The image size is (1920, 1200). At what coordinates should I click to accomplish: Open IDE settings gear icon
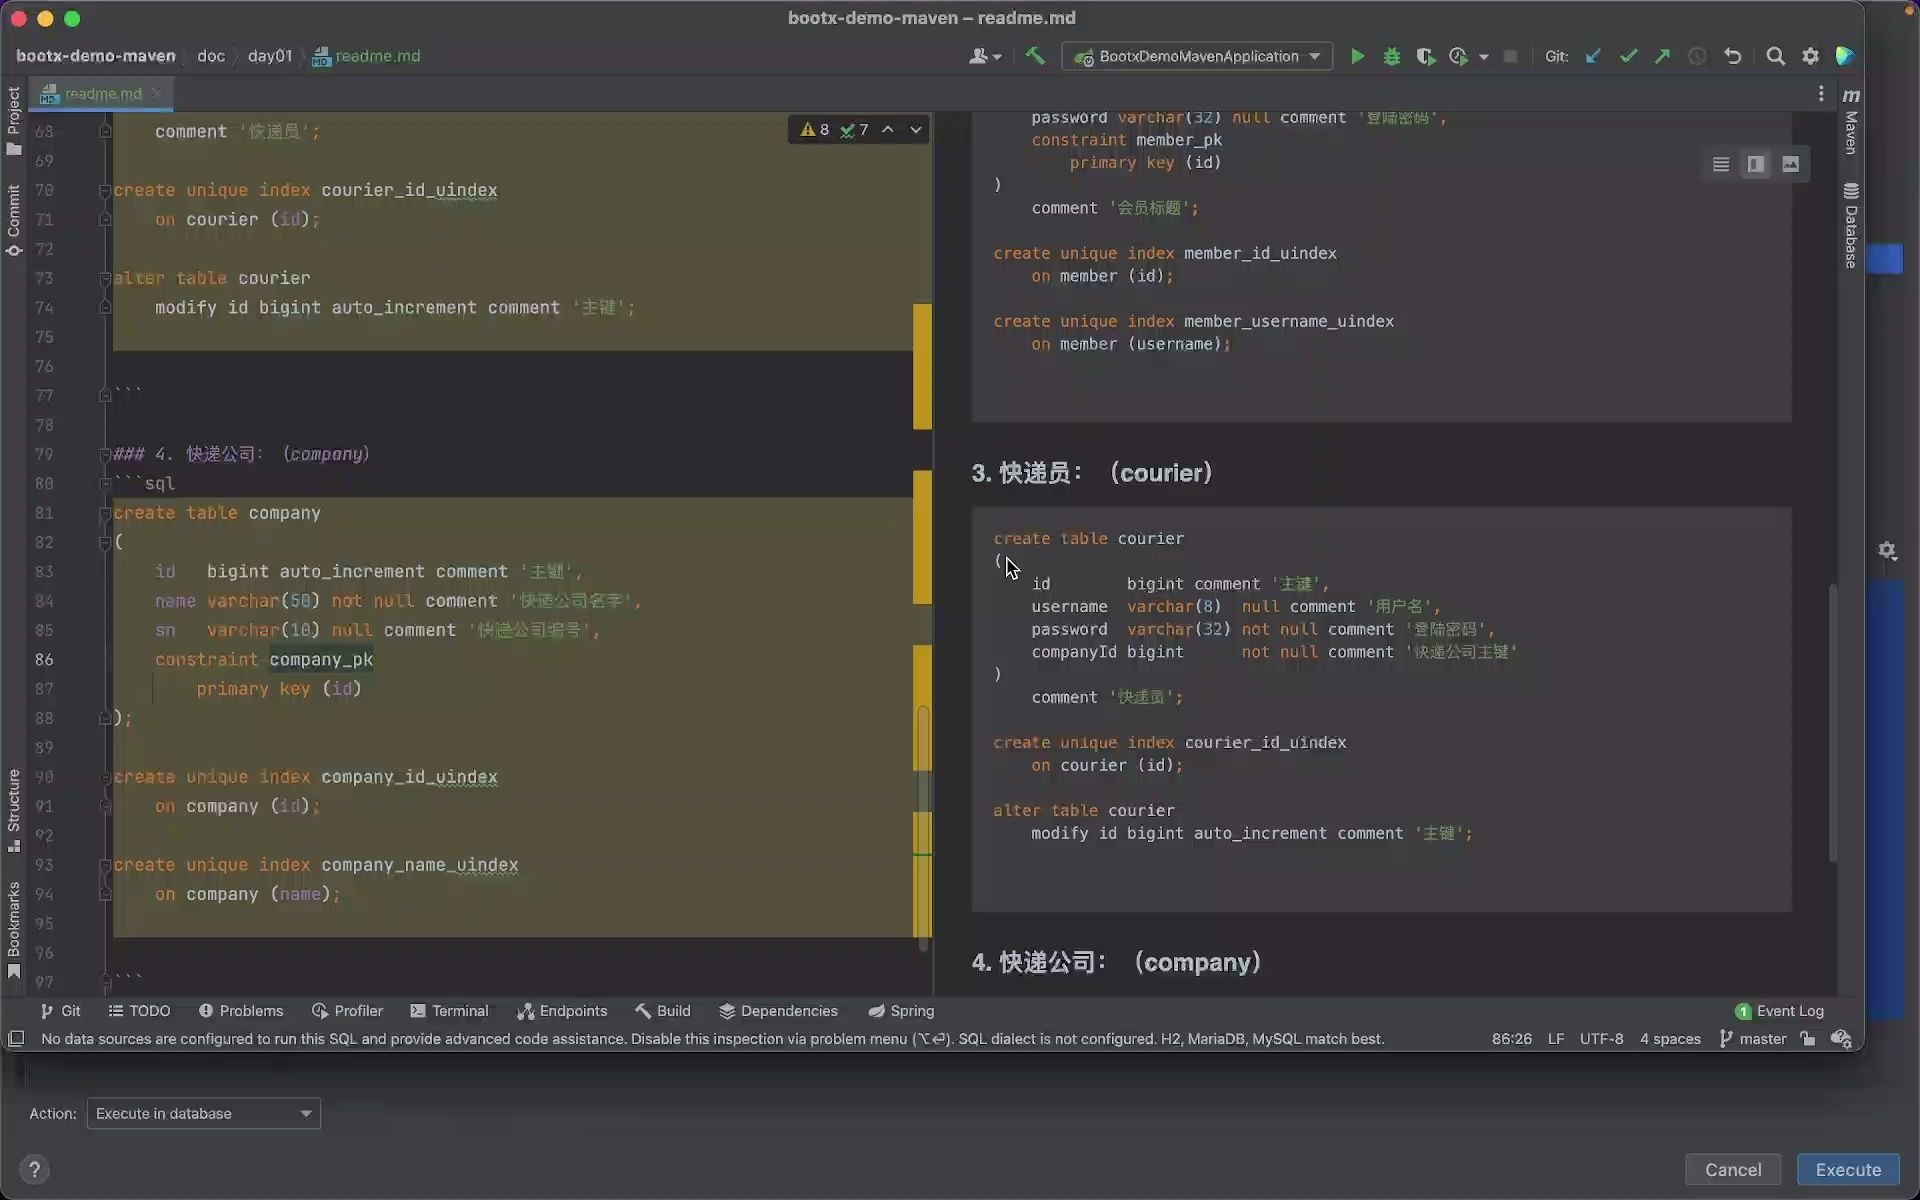1810,57
